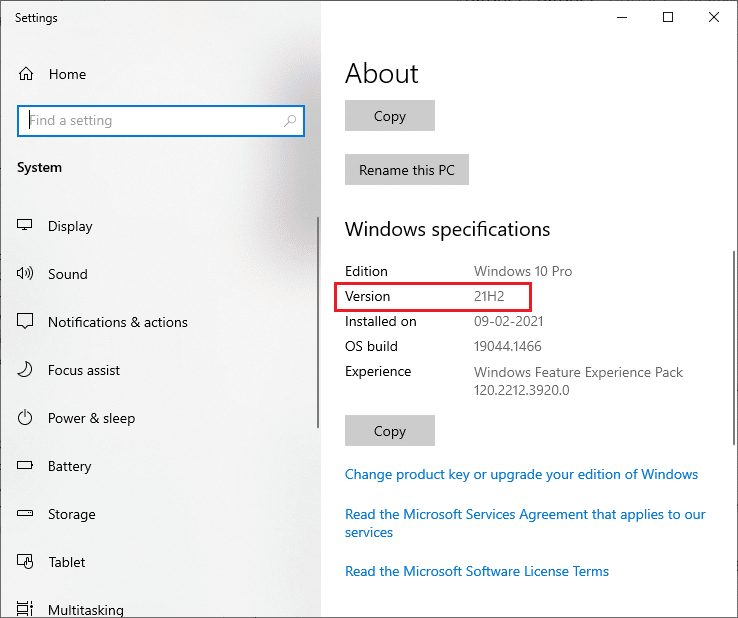
Task: Open Display settings
Action: (70, 226)
